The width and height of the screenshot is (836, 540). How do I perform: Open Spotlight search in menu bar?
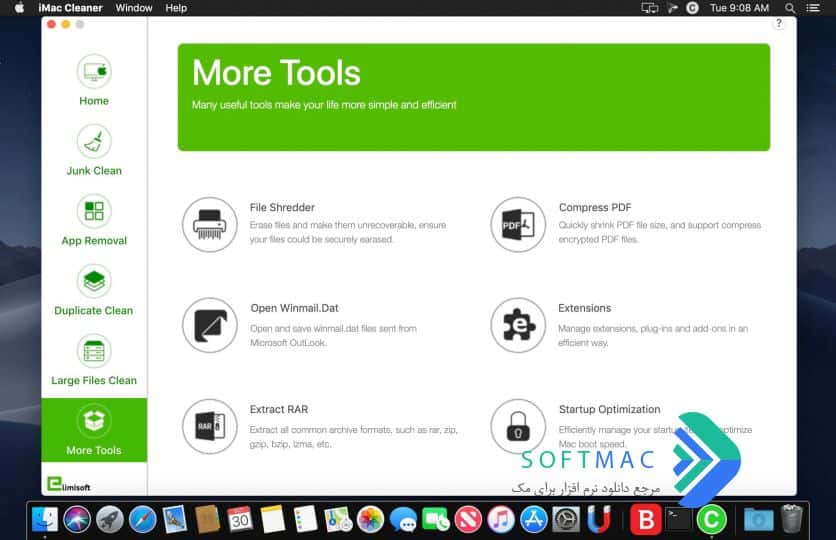pyautogui.click(x=790, y=8)
